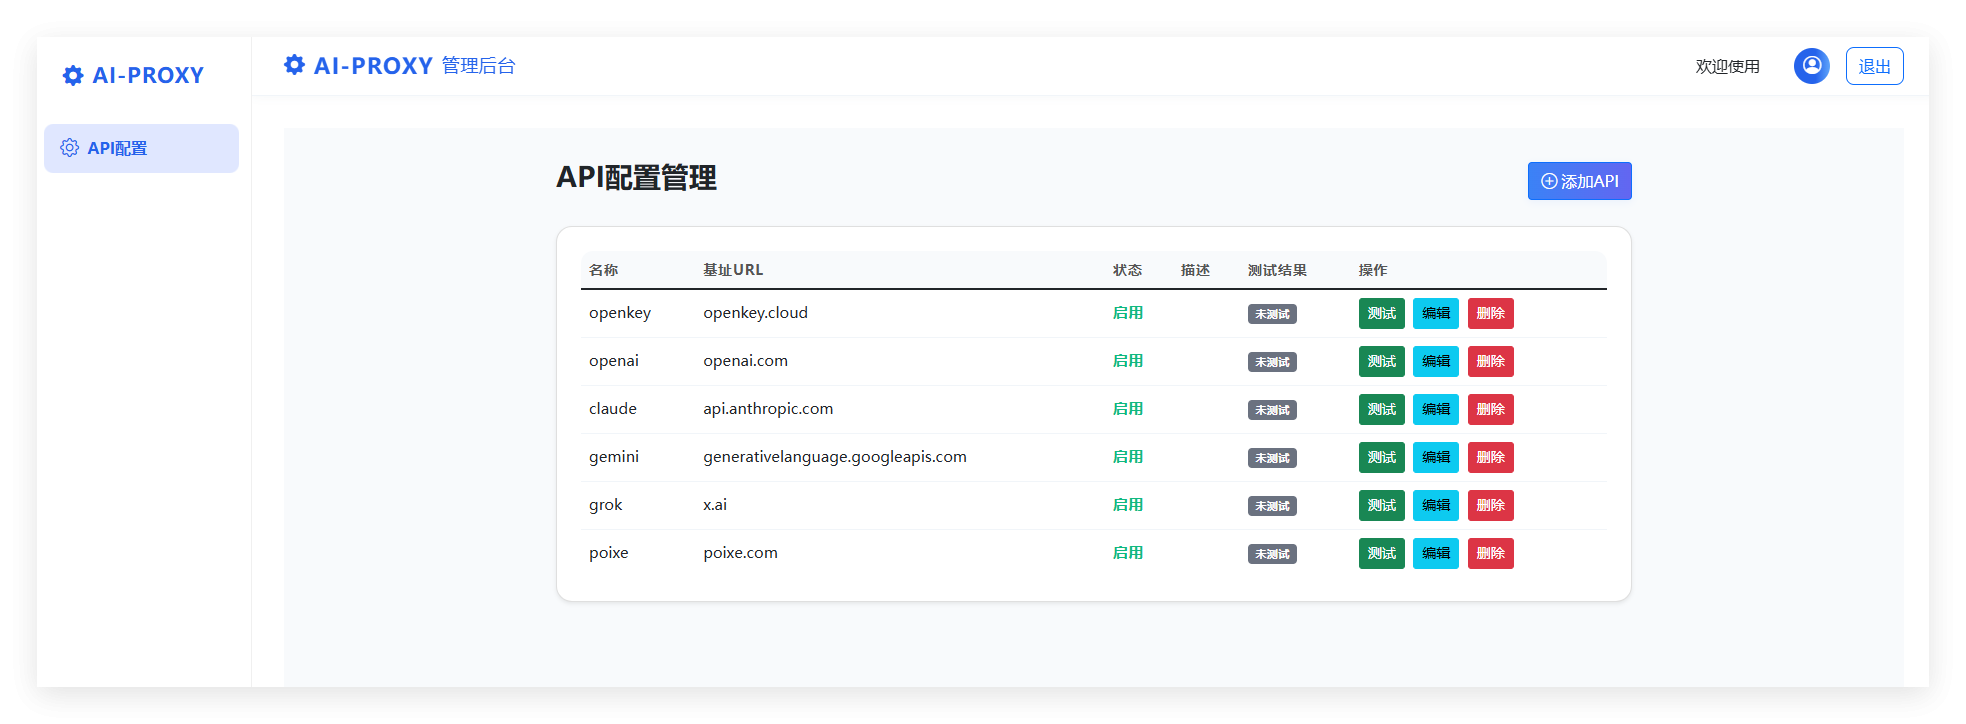Click the 退出 logout button
Viewport: 1966px width, 724px height.
pos(1874,66)
